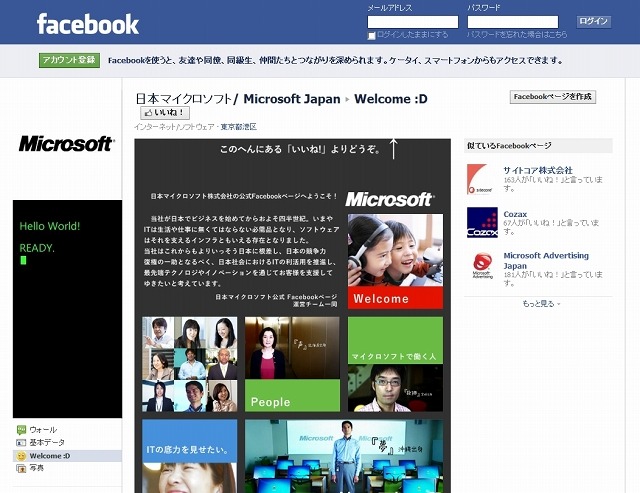Click the マイクロソフトで働く人 green tile

[x=395, y=340]
